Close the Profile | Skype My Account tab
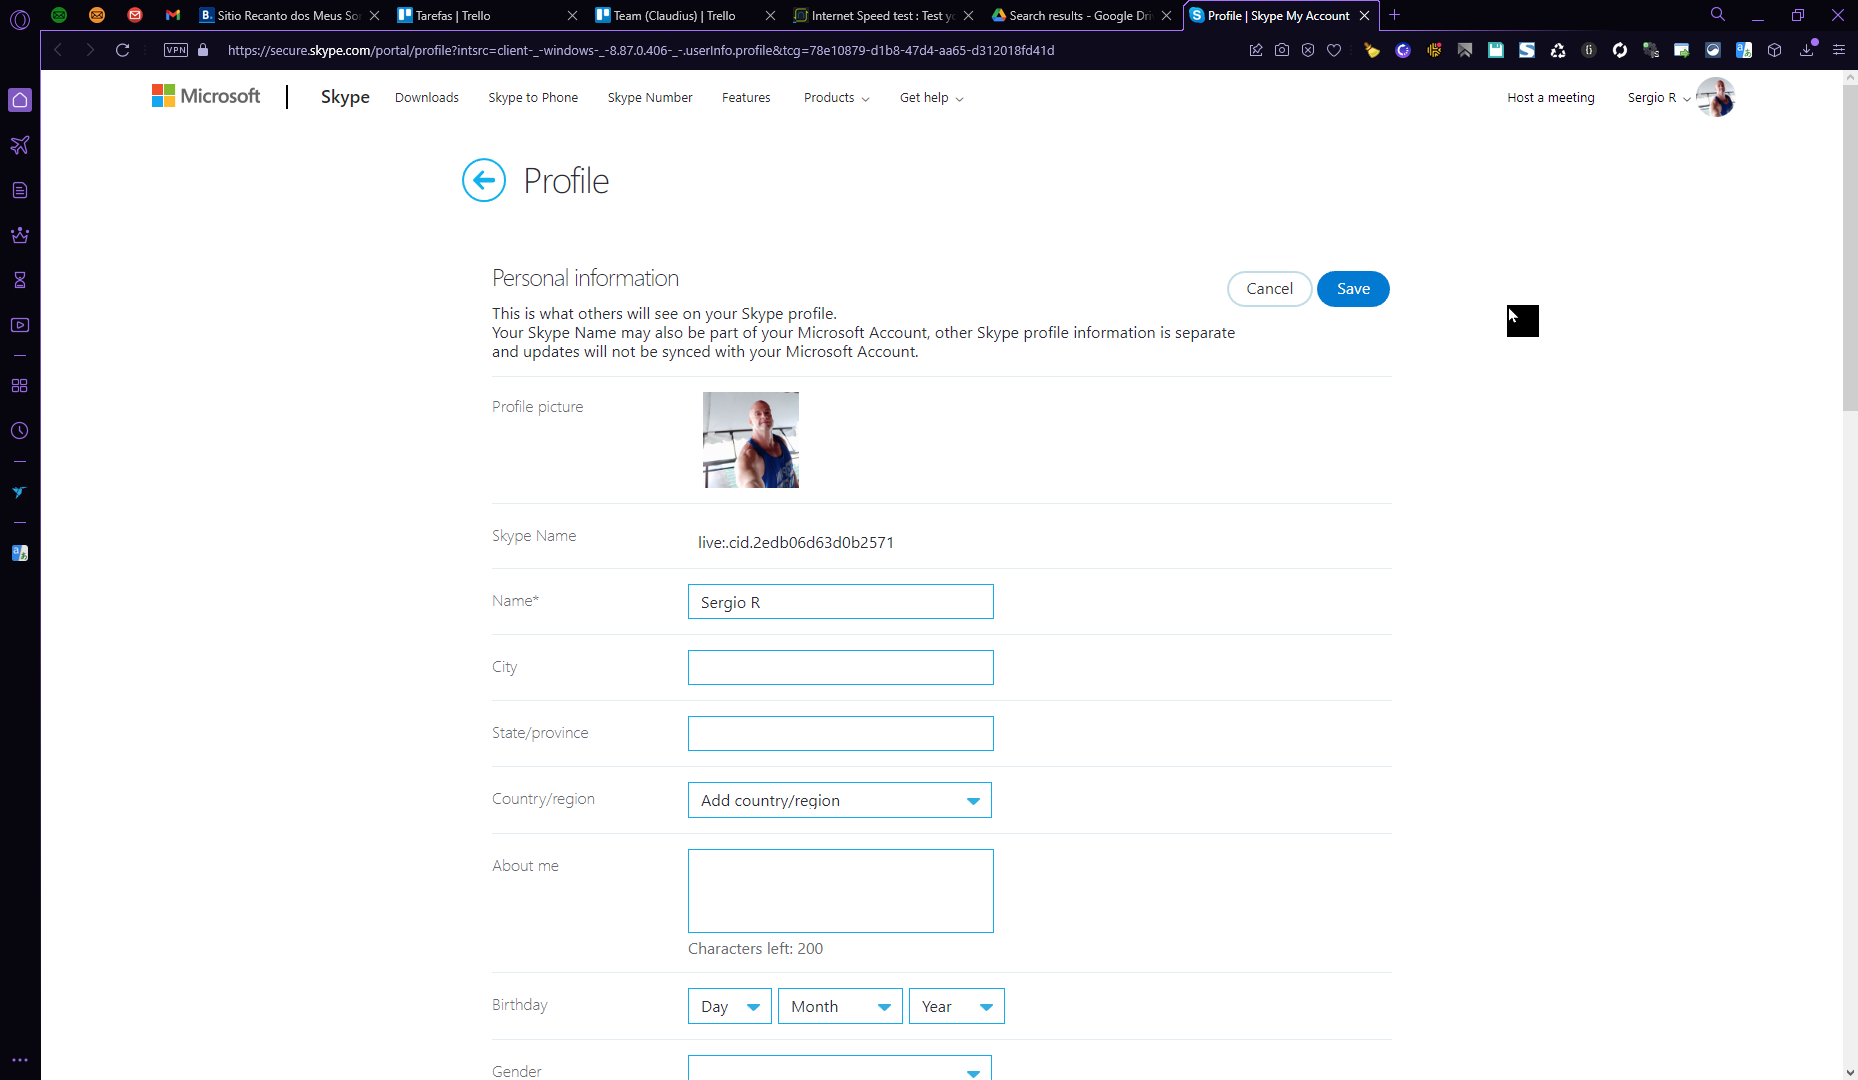 tap(1364, 15)
